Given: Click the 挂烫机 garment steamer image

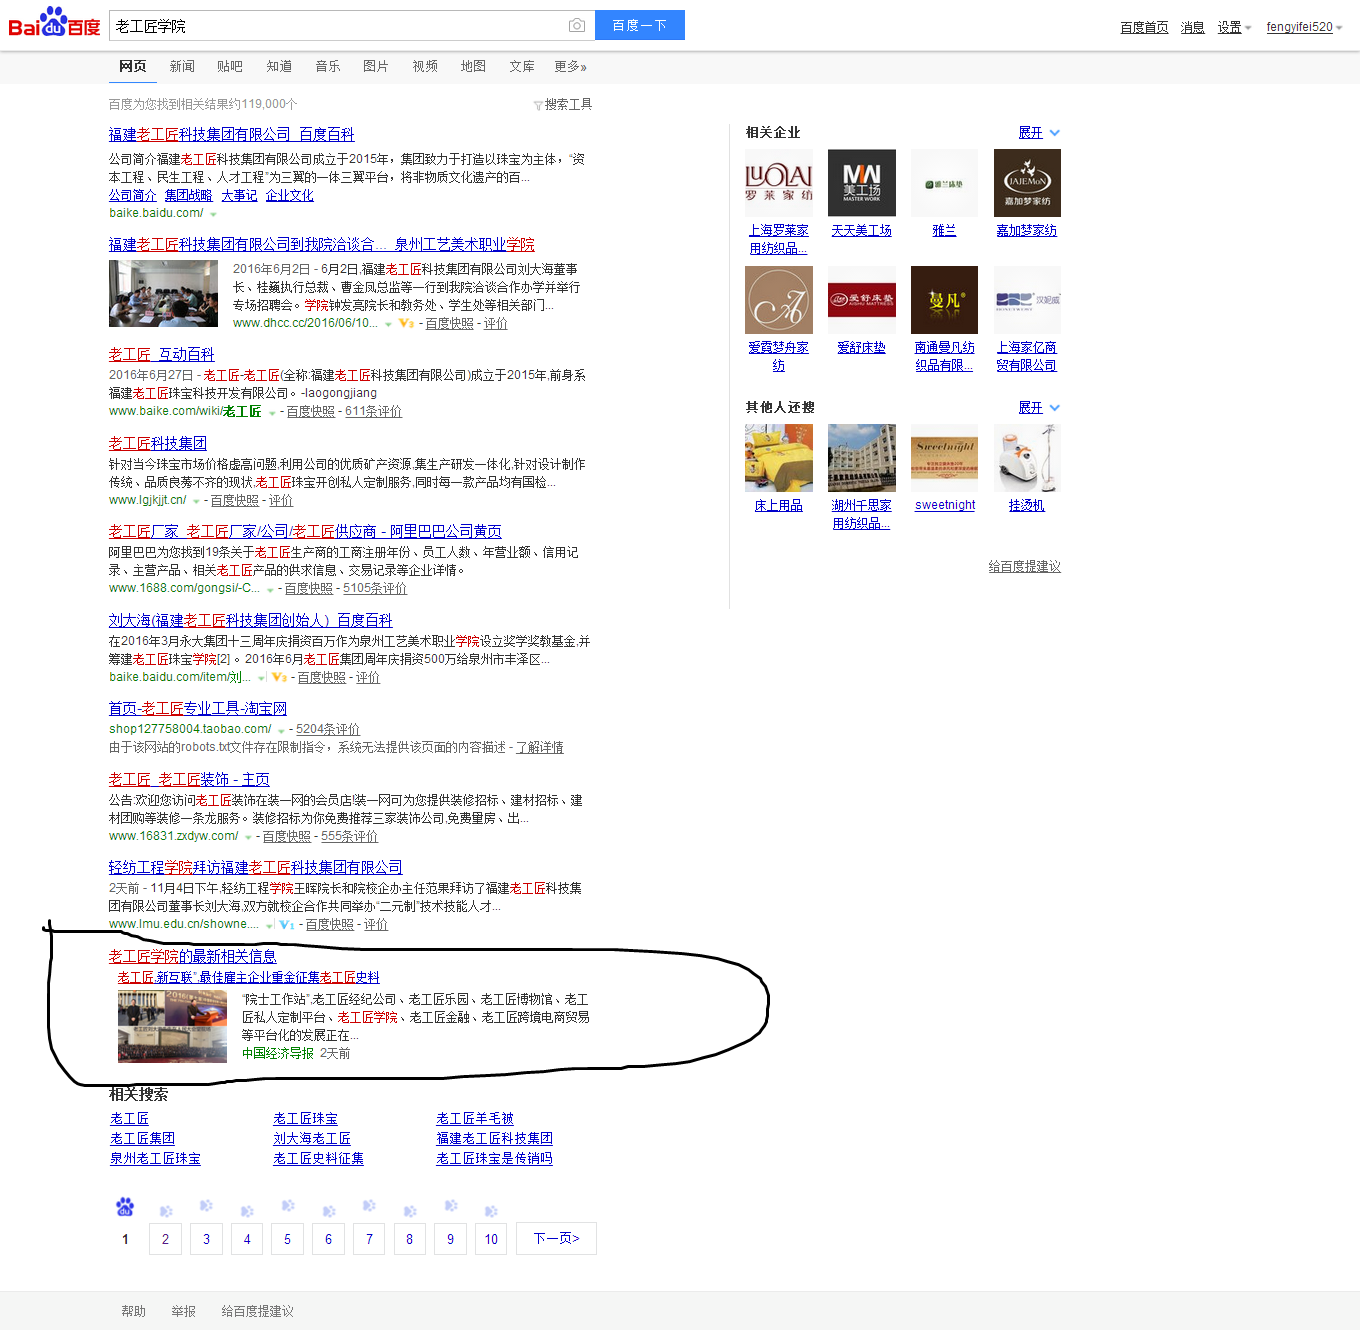Looking at the screenshot, I should (x=1027, y=458).
